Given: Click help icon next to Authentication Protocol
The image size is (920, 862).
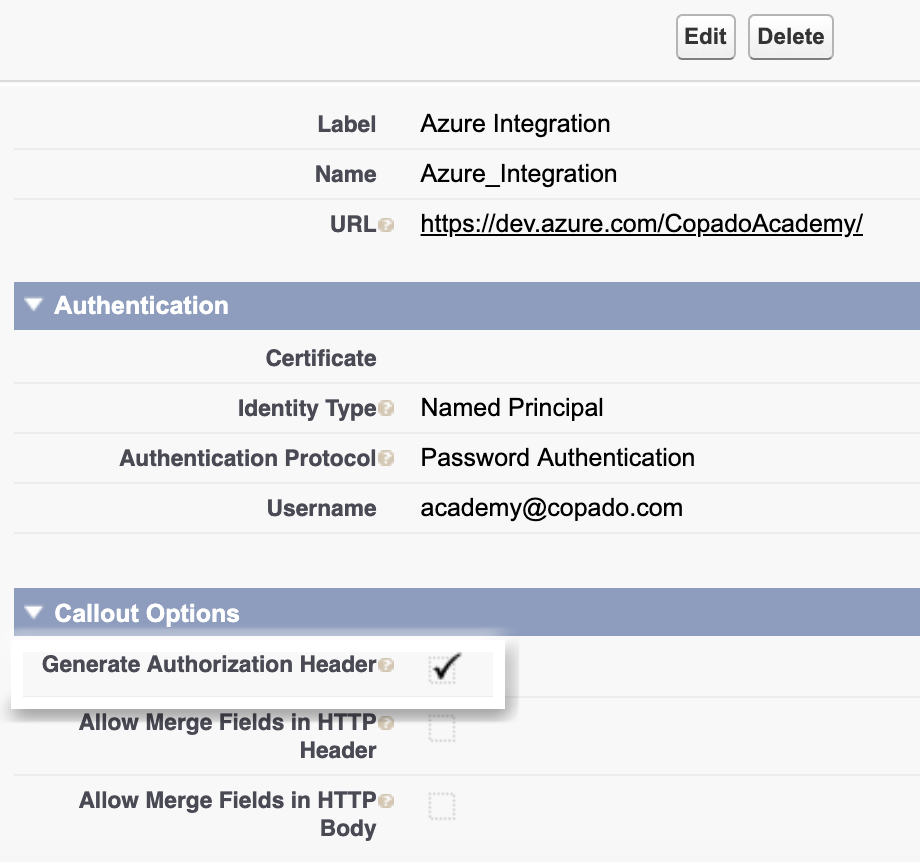Looking at the screenshot, I should 386,458.
